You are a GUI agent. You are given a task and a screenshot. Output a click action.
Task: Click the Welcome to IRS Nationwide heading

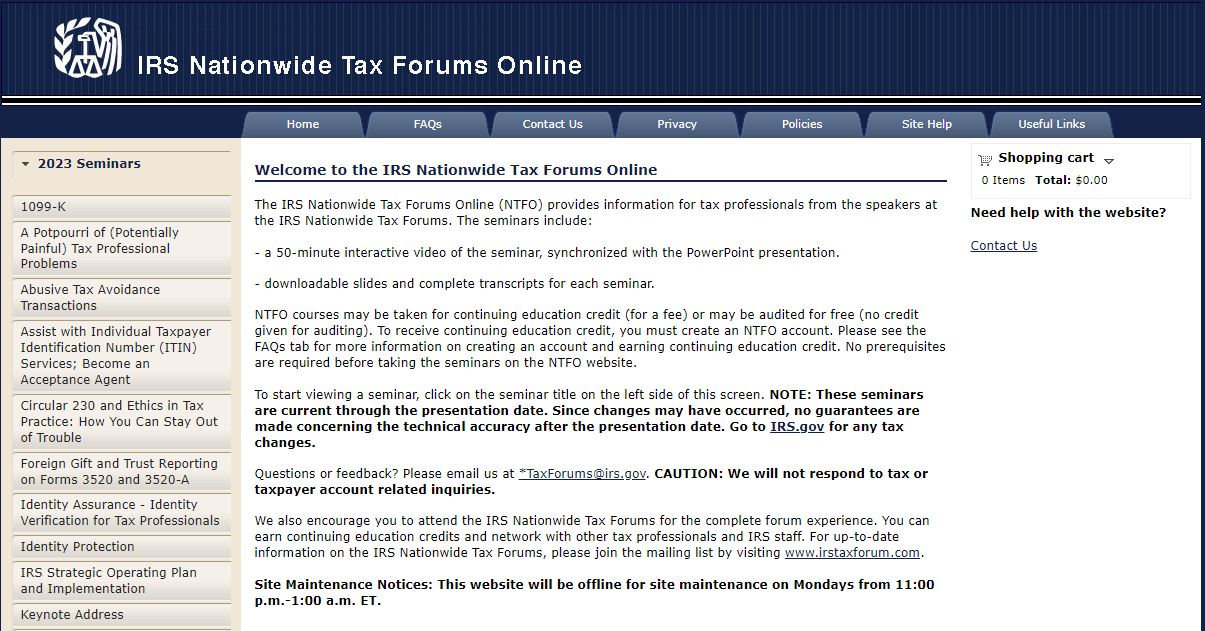456,170
